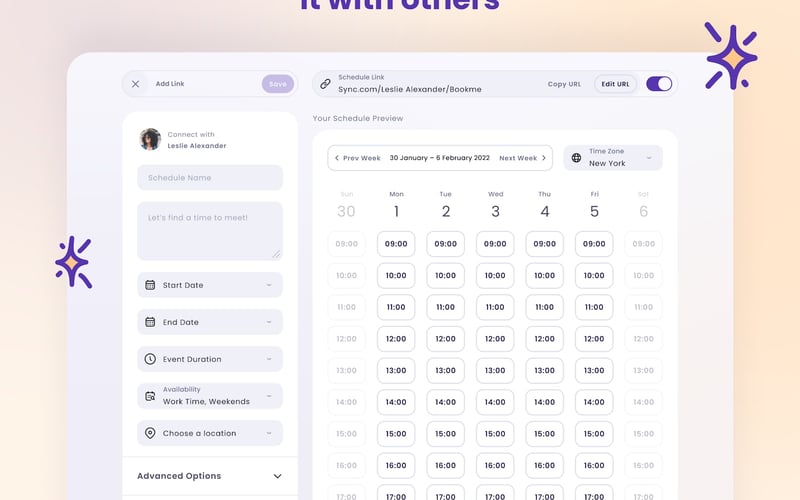
Task: Click the Your Schedule Preview heading
Action: coord(358,118)
